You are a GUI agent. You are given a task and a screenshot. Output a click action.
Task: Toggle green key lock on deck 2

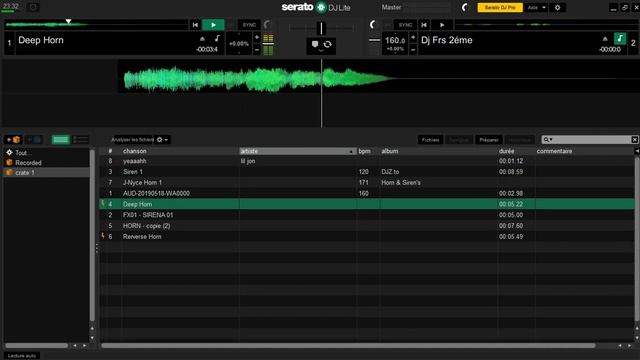click(620, 39)
